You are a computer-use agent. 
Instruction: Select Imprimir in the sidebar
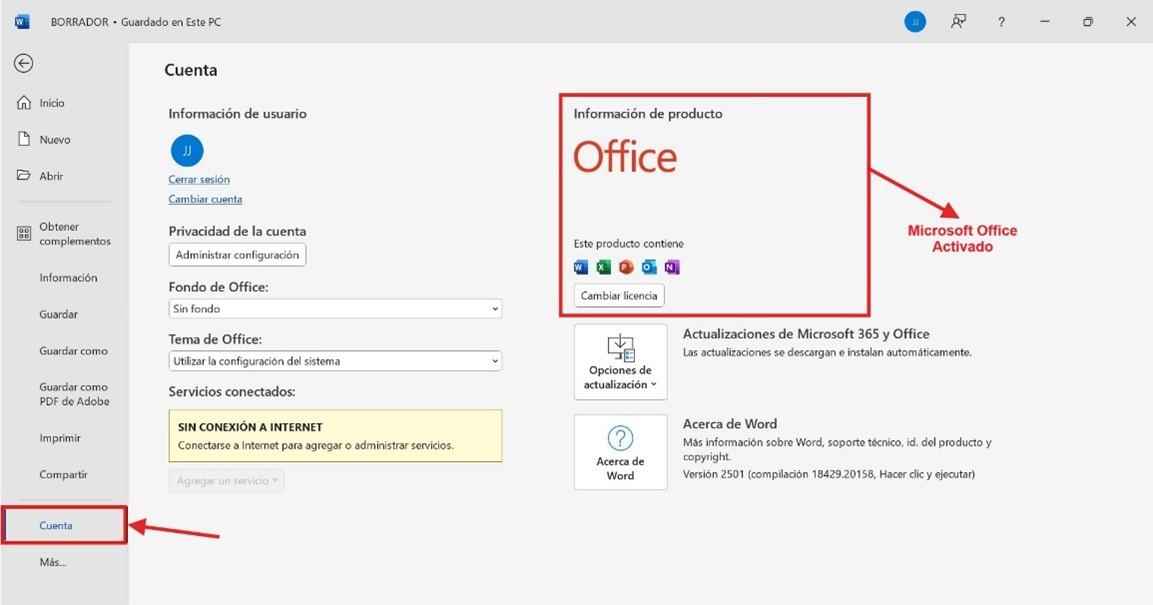click(60, 438)
